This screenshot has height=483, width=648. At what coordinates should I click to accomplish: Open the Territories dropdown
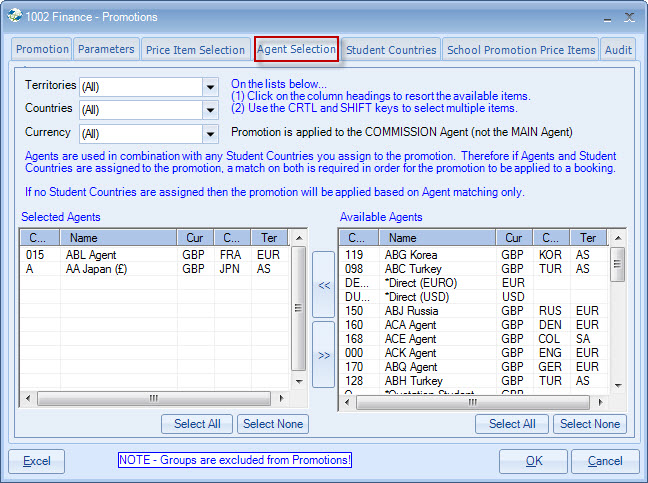(x=210, y=87)
